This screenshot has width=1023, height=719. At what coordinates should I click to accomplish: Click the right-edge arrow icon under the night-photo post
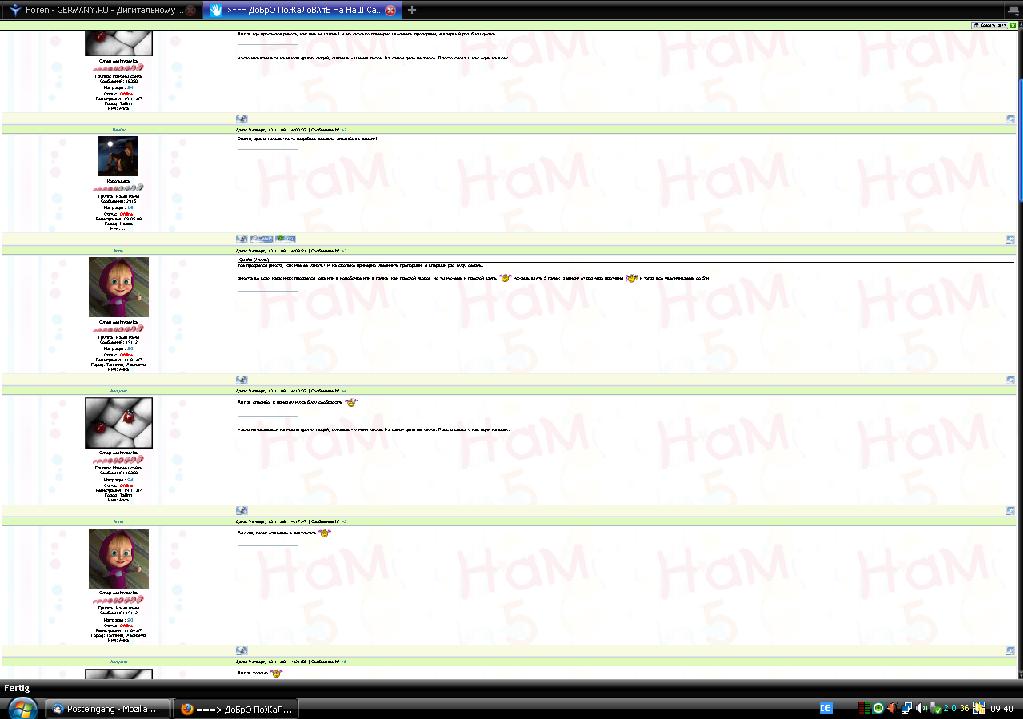pyautogui.click(x=1010, y=240)
